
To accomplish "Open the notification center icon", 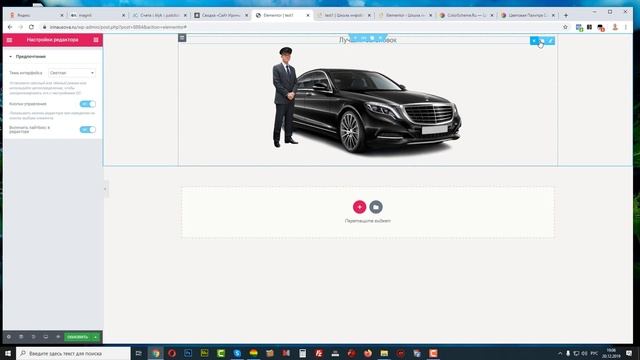I will 629,353.
